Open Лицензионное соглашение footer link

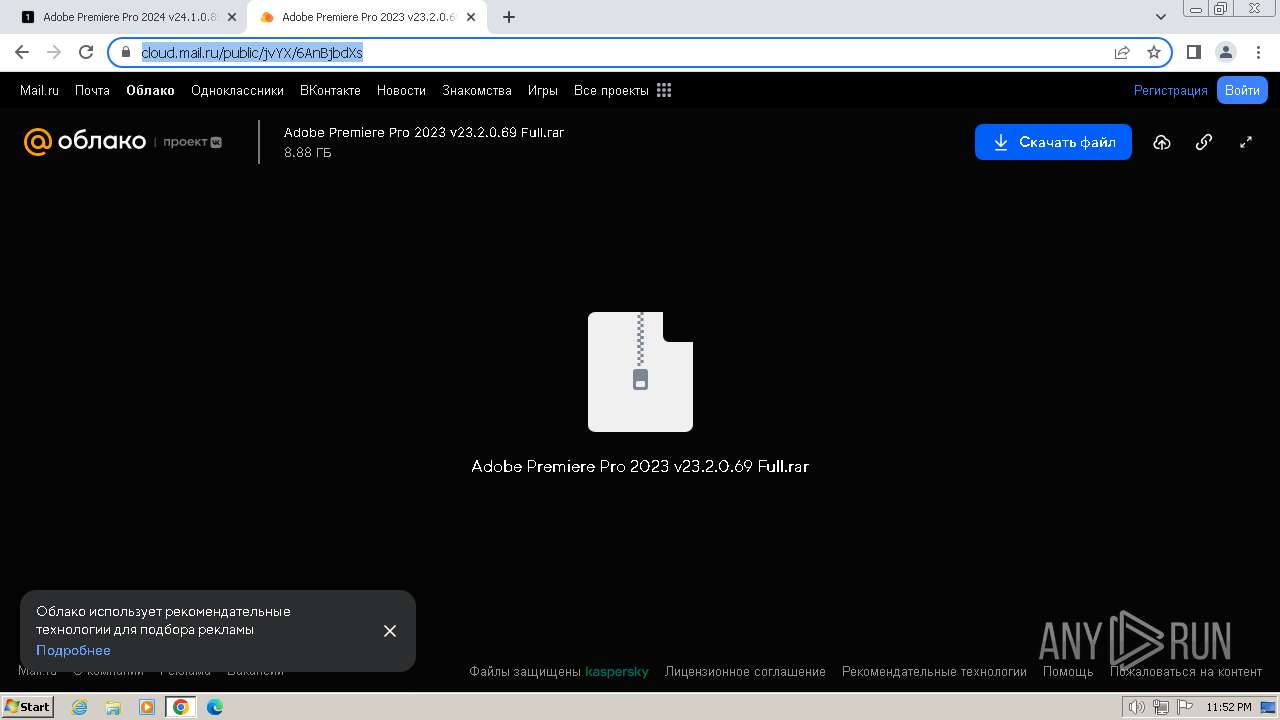click(745, 672)
